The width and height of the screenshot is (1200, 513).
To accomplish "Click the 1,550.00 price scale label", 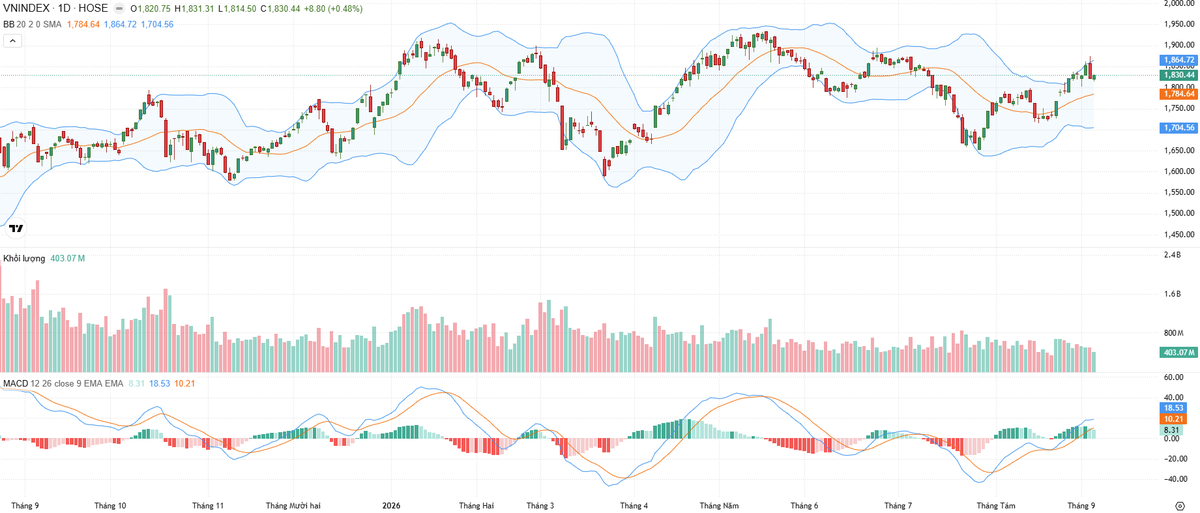I will 1181,192.
